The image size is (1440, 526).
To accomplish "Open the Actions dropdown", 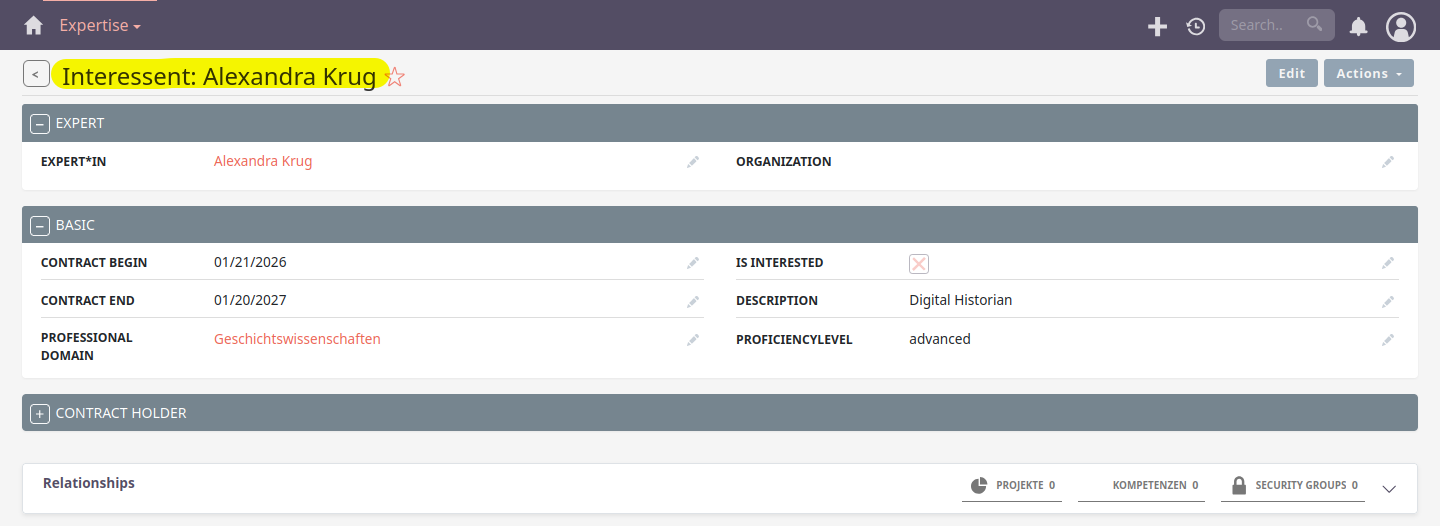I will point(1368,73).
